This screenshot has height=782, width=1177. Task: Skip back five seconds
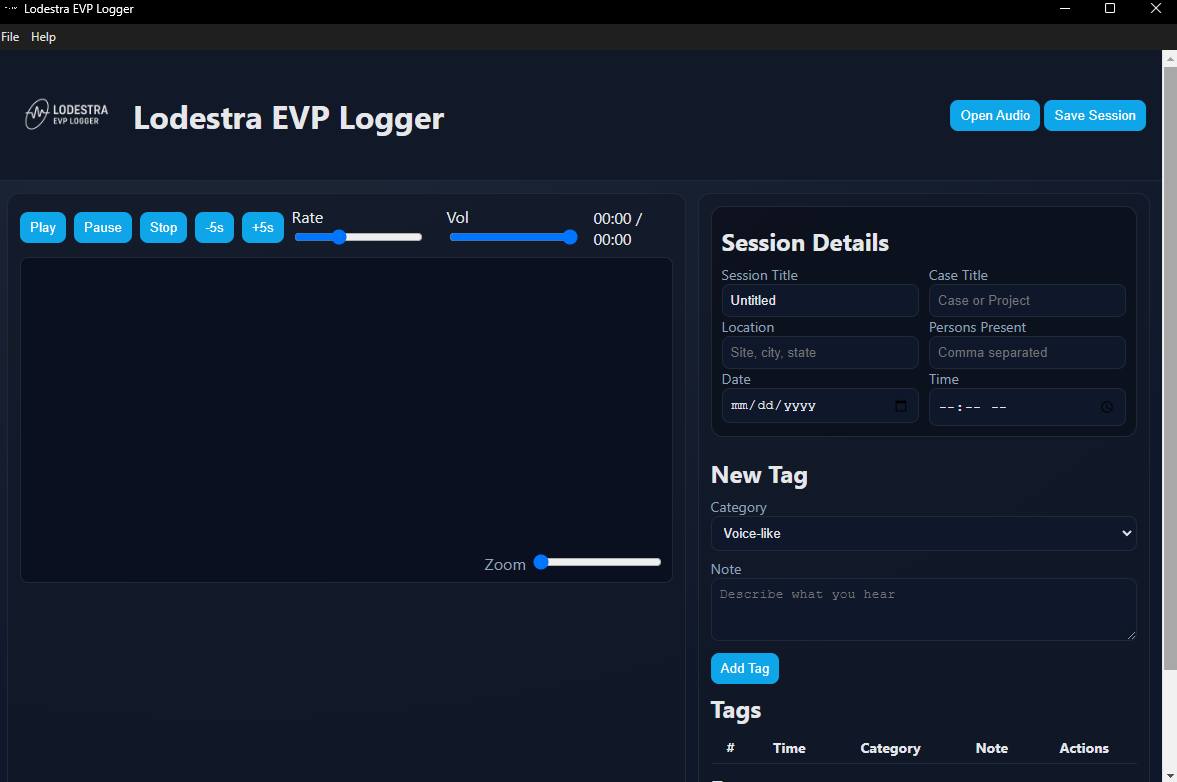pos(214,227)
